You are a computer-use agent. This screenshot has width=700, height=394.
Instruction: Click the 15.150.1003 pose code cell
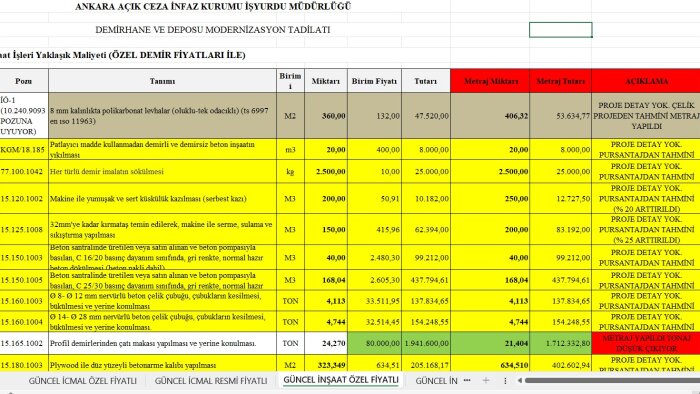click(x=24, y=257)
